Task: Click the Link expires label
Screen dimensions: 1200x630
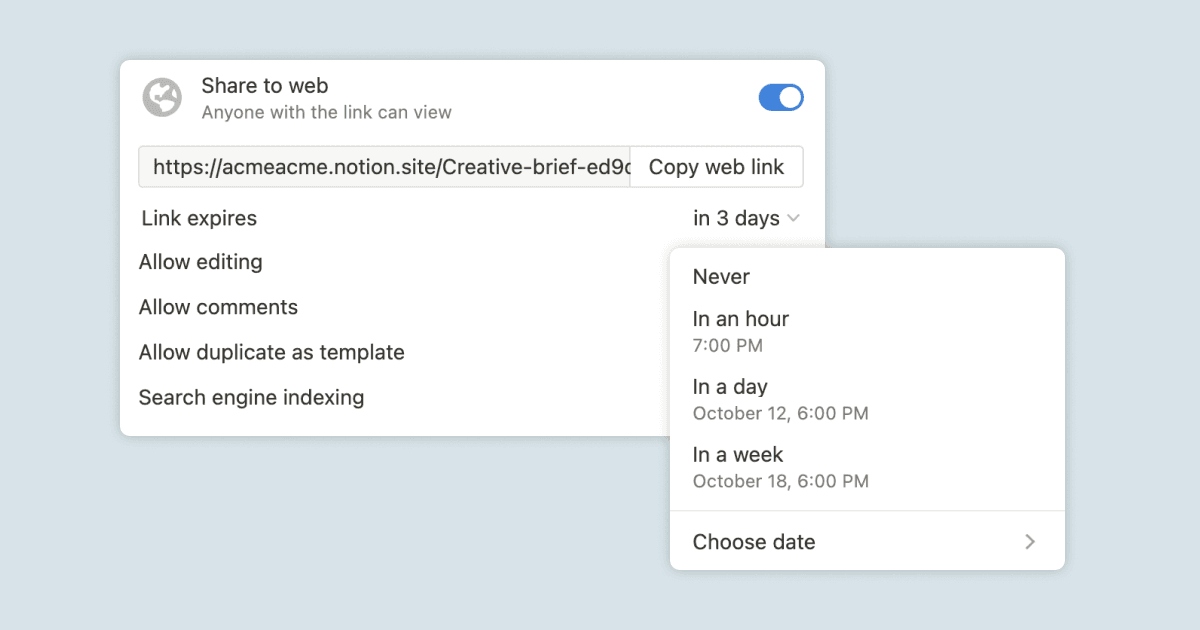Action: [197, 218]
